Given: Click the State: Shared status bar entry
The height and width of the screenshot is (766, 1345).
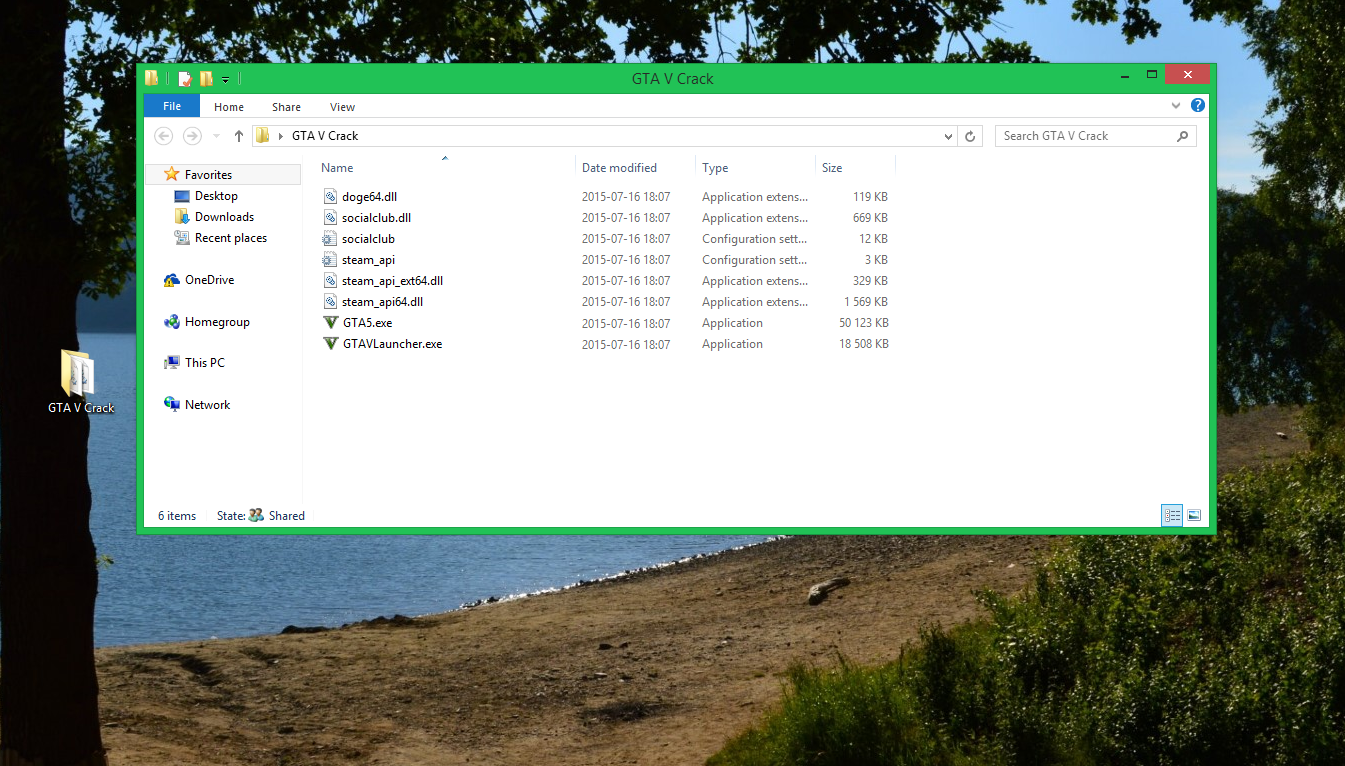Looking at the screenshot, I should [x=261, y=516].
